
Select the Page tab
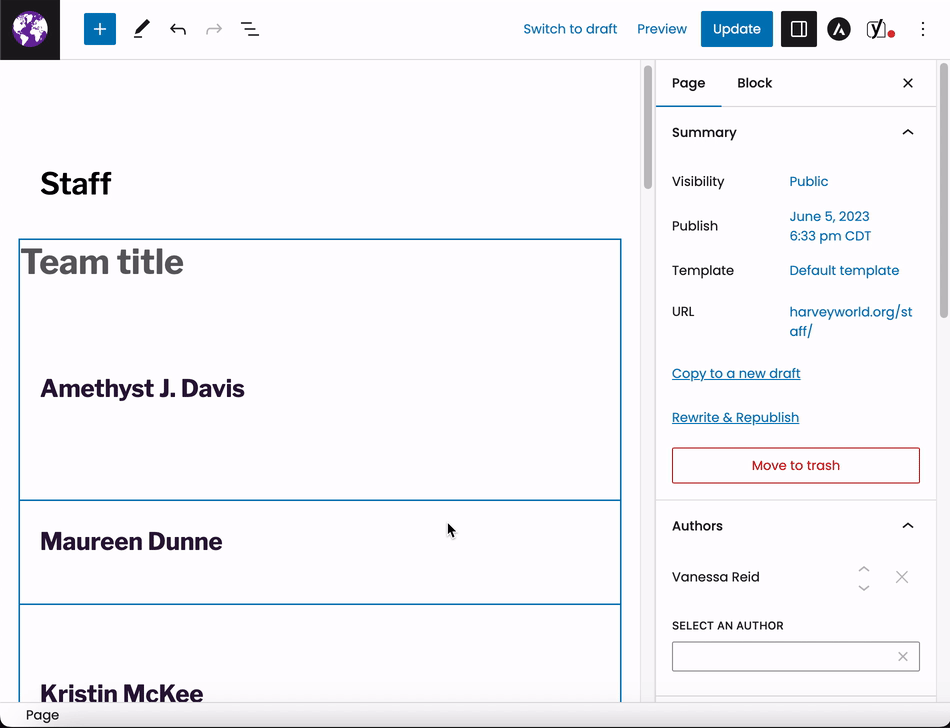tap(688, 83)
